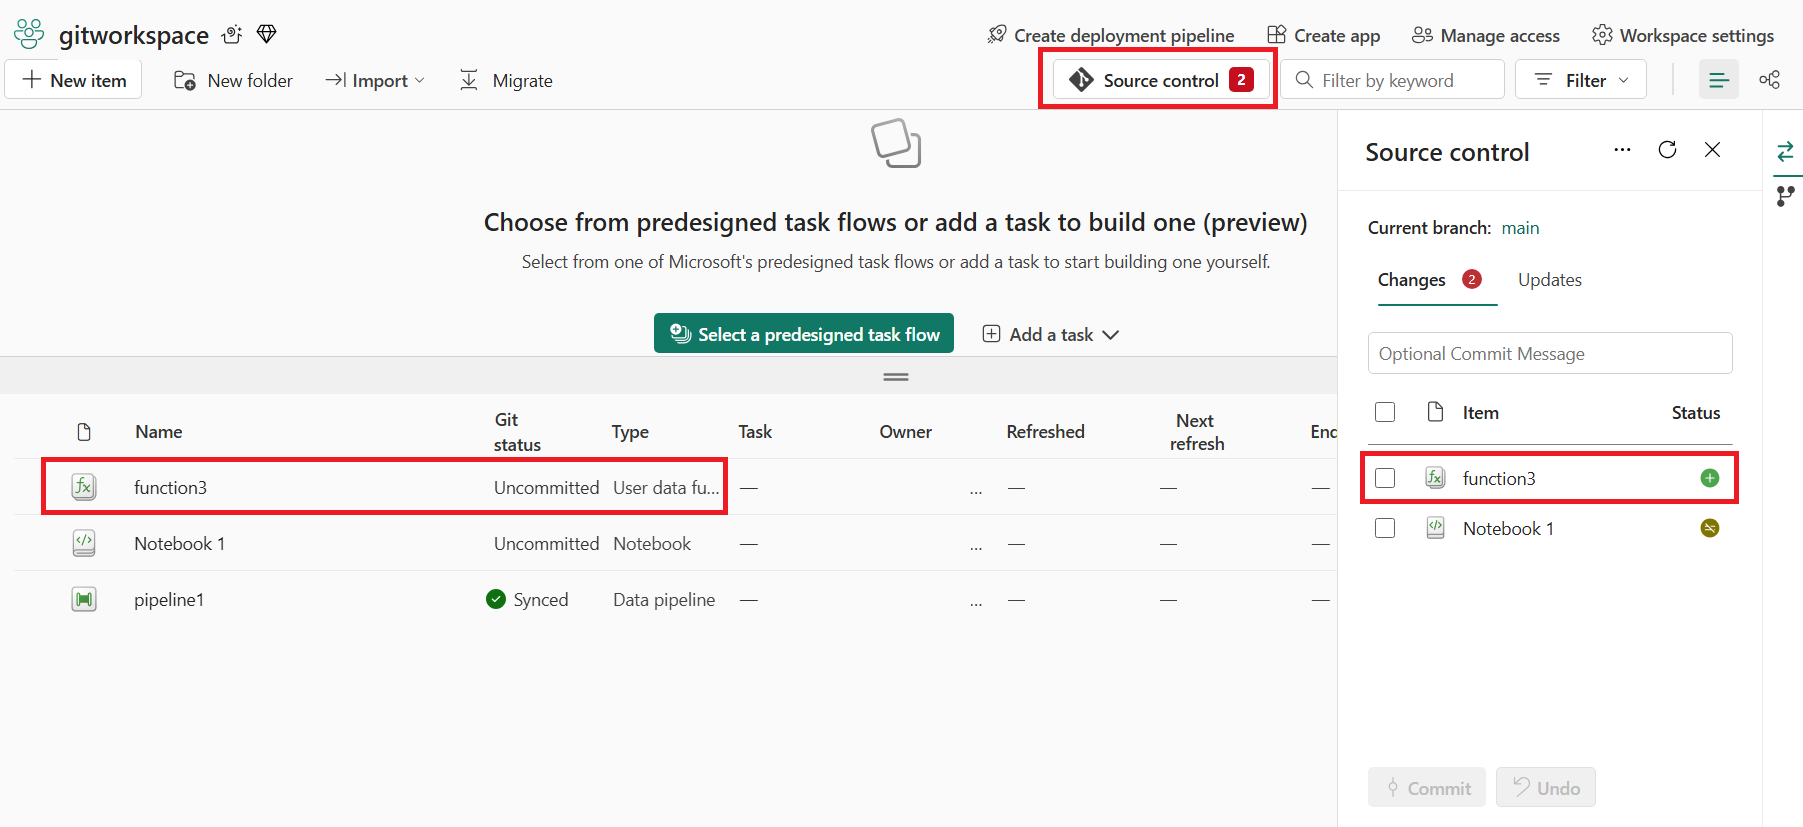Screen dimensions: 1803x827
Task: Click the Synced green check icon
Action: click(496, 599)
